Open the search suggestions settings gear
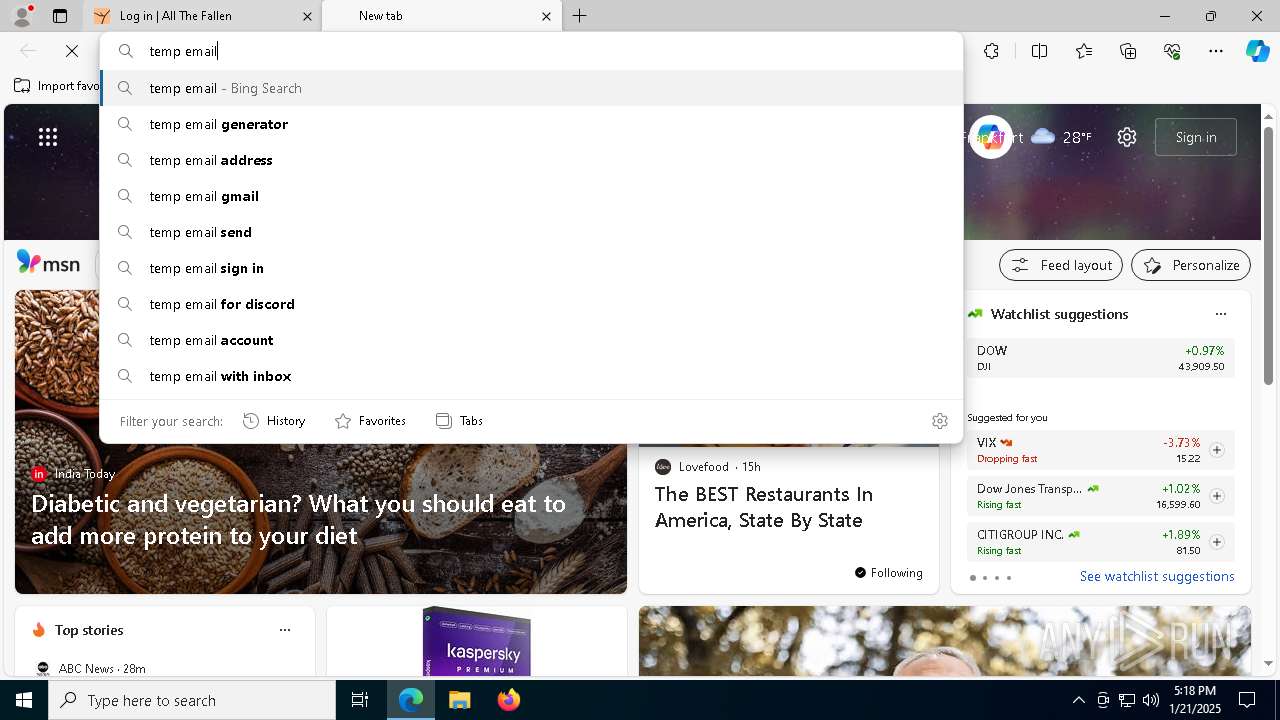The image size is (1280, 720). click(x=939, y=421)
